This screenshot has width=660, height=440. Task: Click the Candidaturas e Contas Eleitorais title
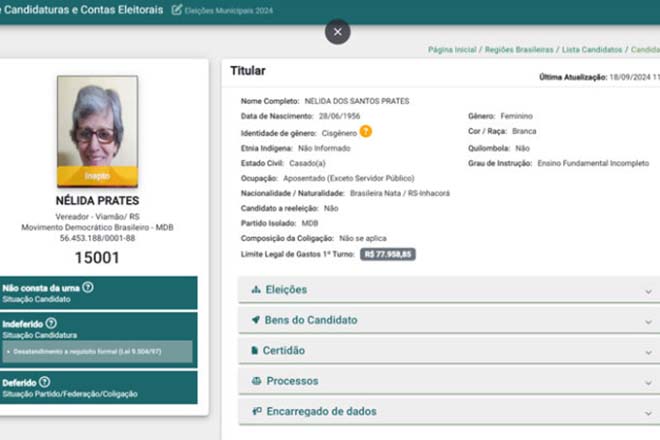(81, 10)
